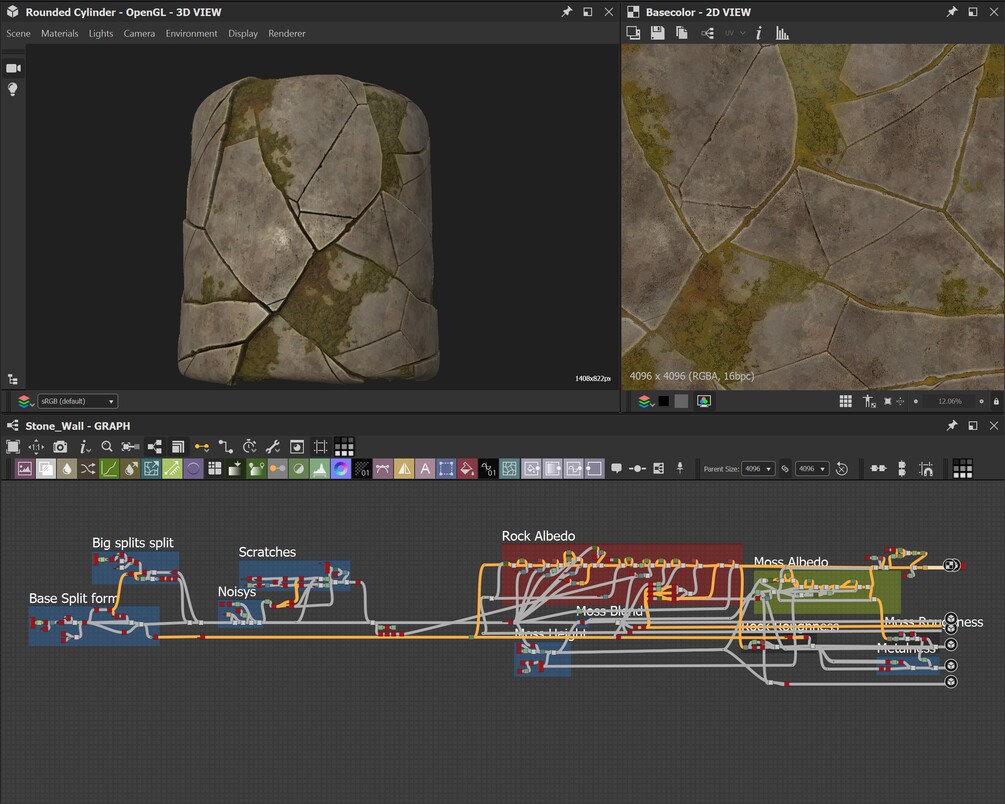Click the graph screenshot camera icon

coord(61,446)
